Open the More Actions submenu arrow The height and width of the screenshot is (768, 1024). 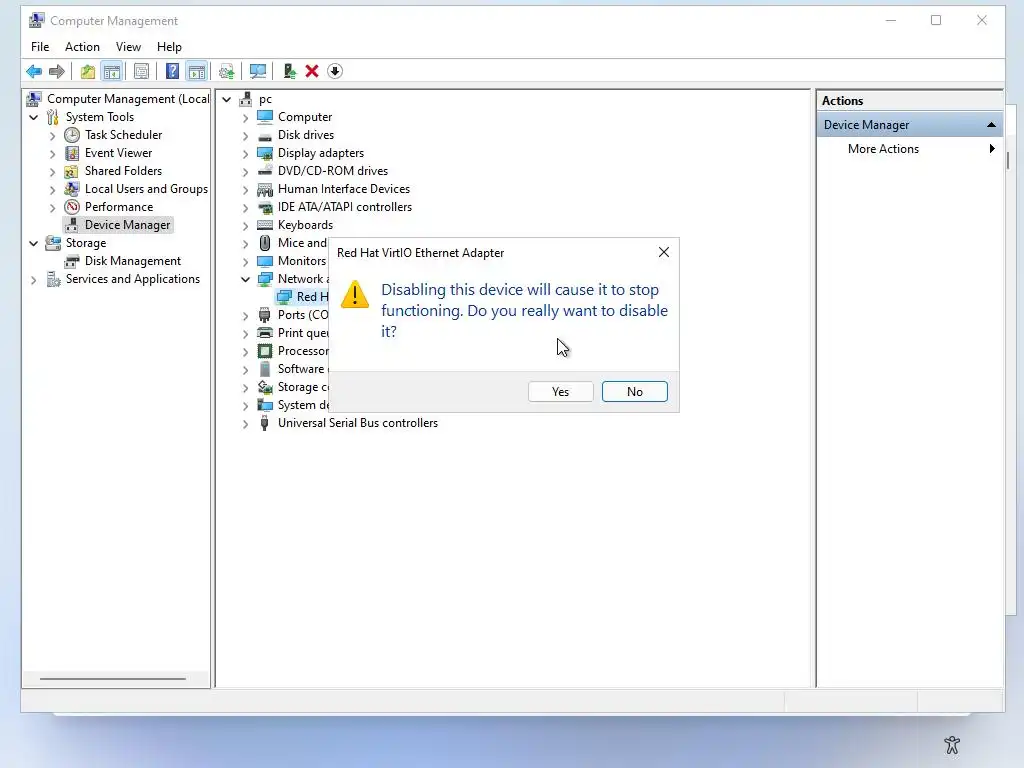(992, 149)
